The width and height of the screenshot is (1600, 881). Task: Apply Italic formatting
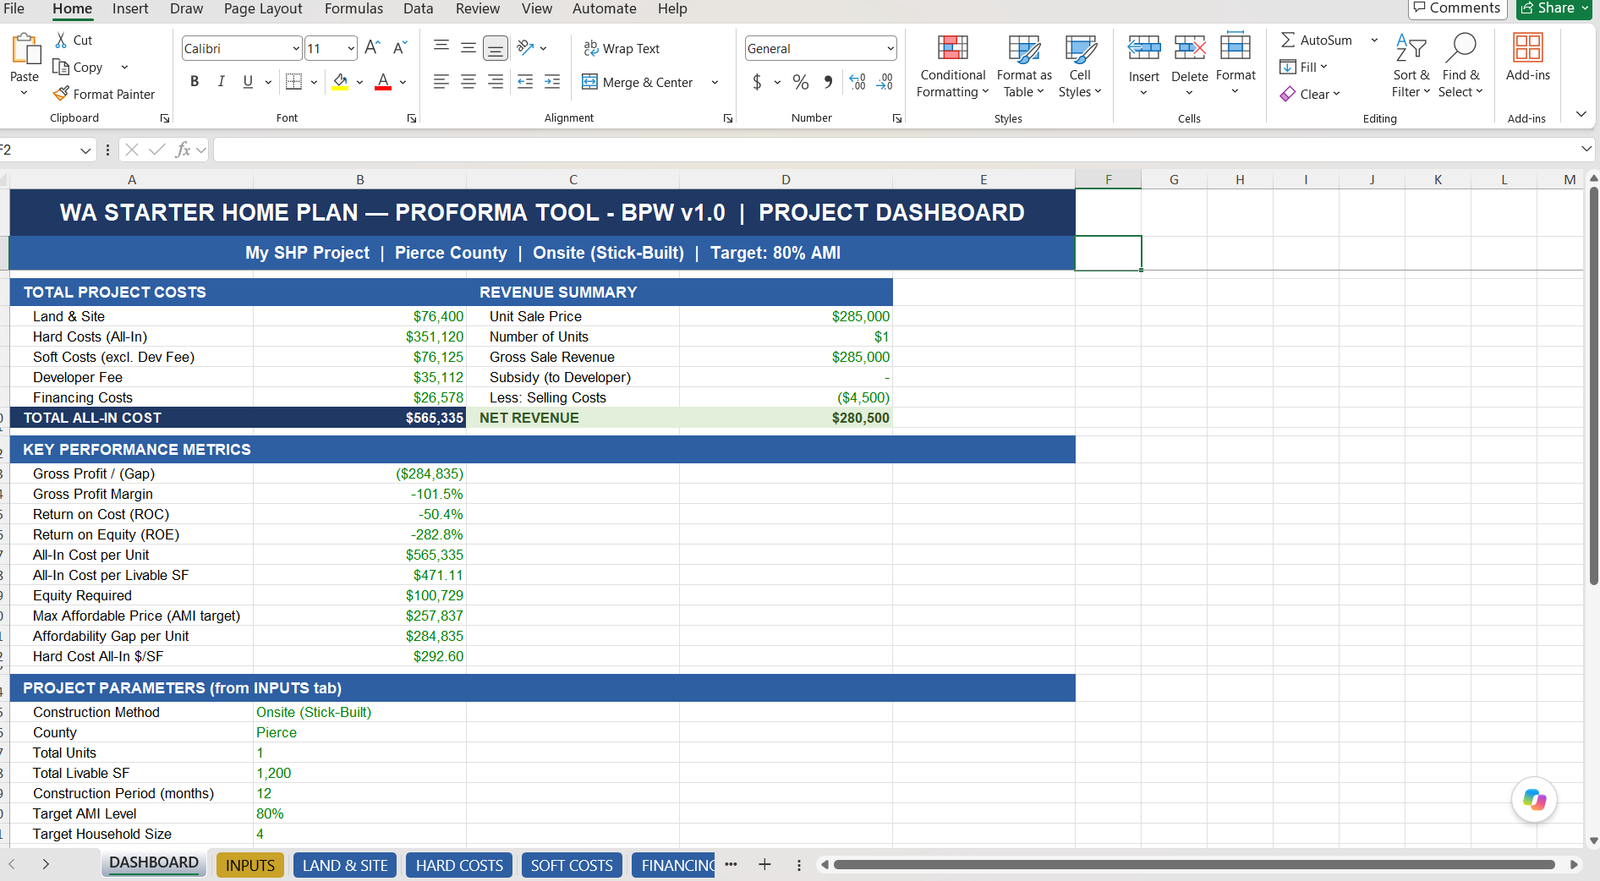tap(221, 82)
